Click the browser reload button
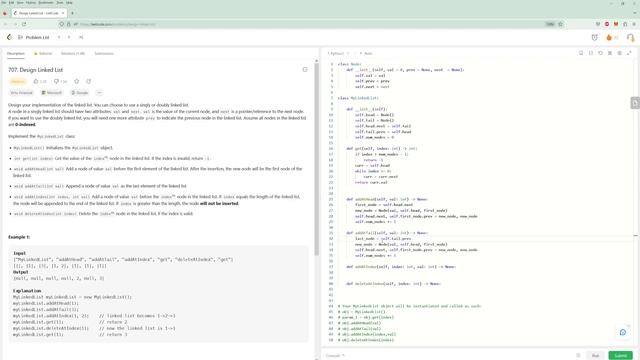 tap(24, 24)
